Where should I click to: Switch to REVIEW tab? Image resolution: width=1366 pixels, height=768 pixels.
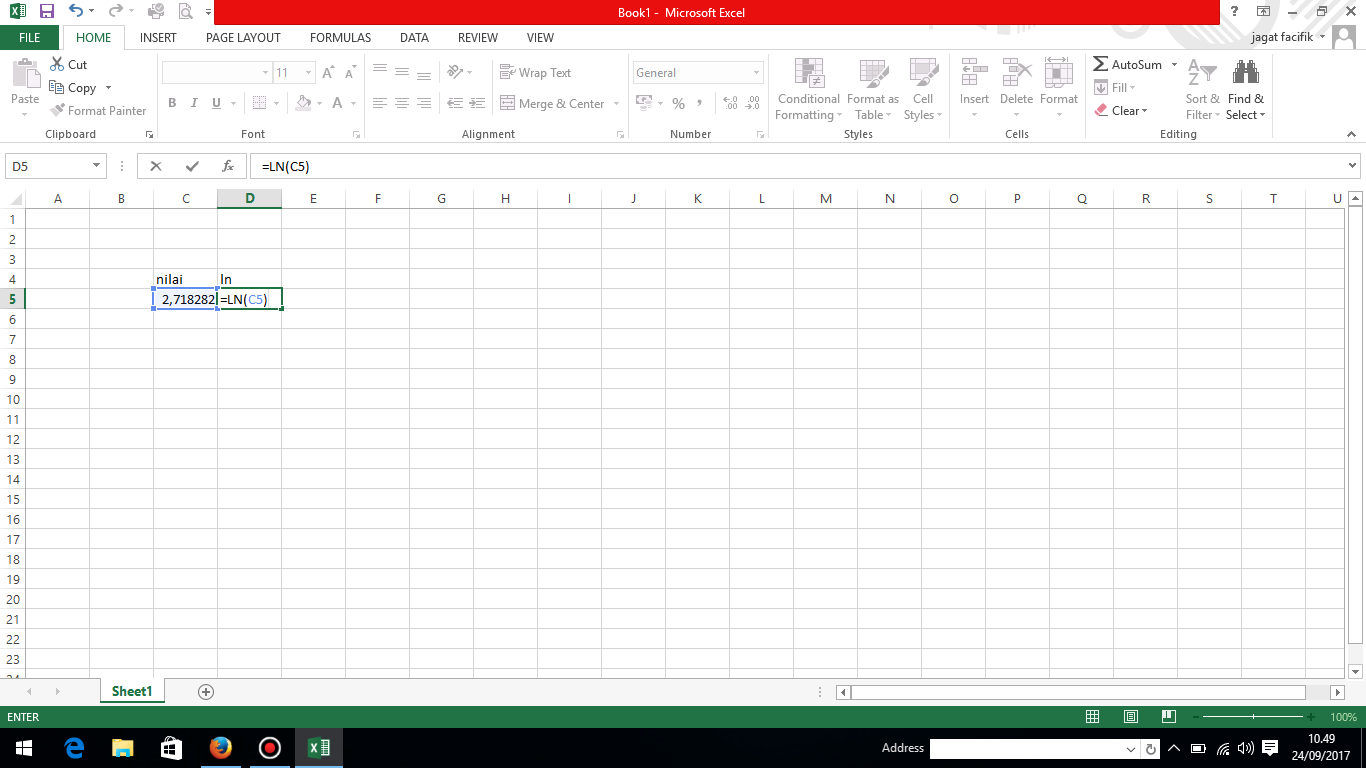[x=477, y=38]
